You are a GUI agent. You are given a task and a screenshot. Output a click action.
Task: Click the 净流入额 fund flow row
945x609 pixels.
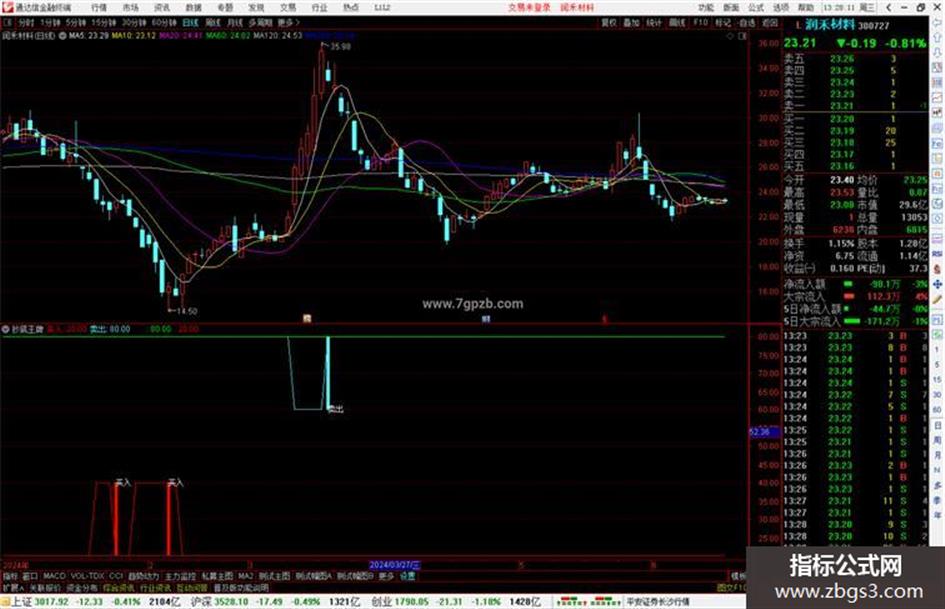pos(855,283)
